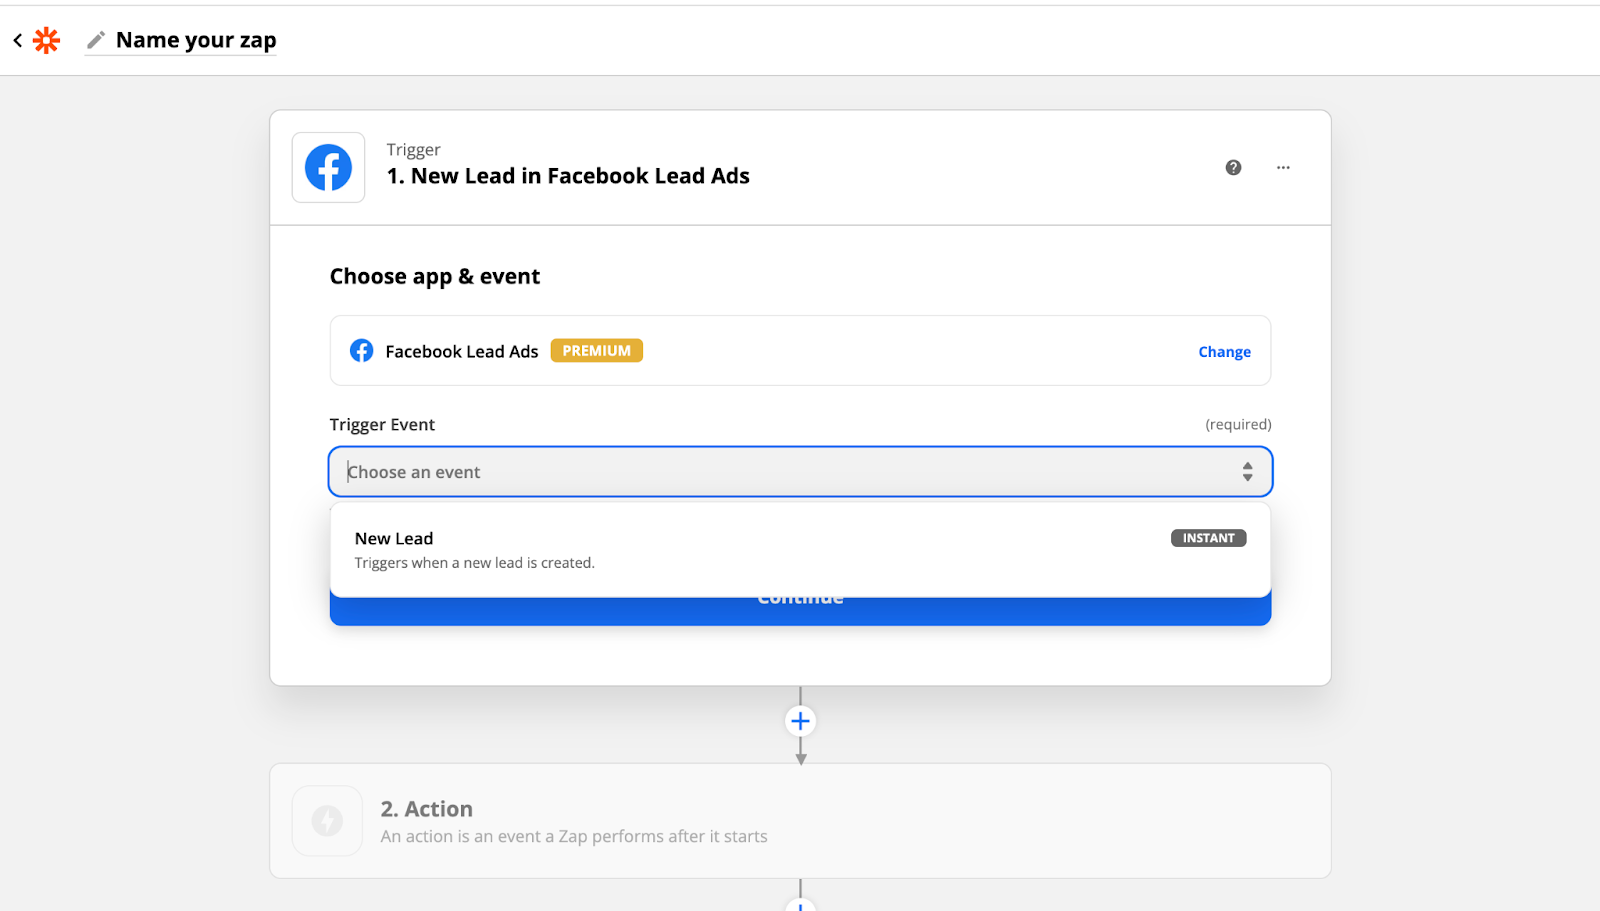Image resolution: width=1600 pixels, height=911 pixels.
Task: Open the Zapier orange logo home
Action: (47, 40)
